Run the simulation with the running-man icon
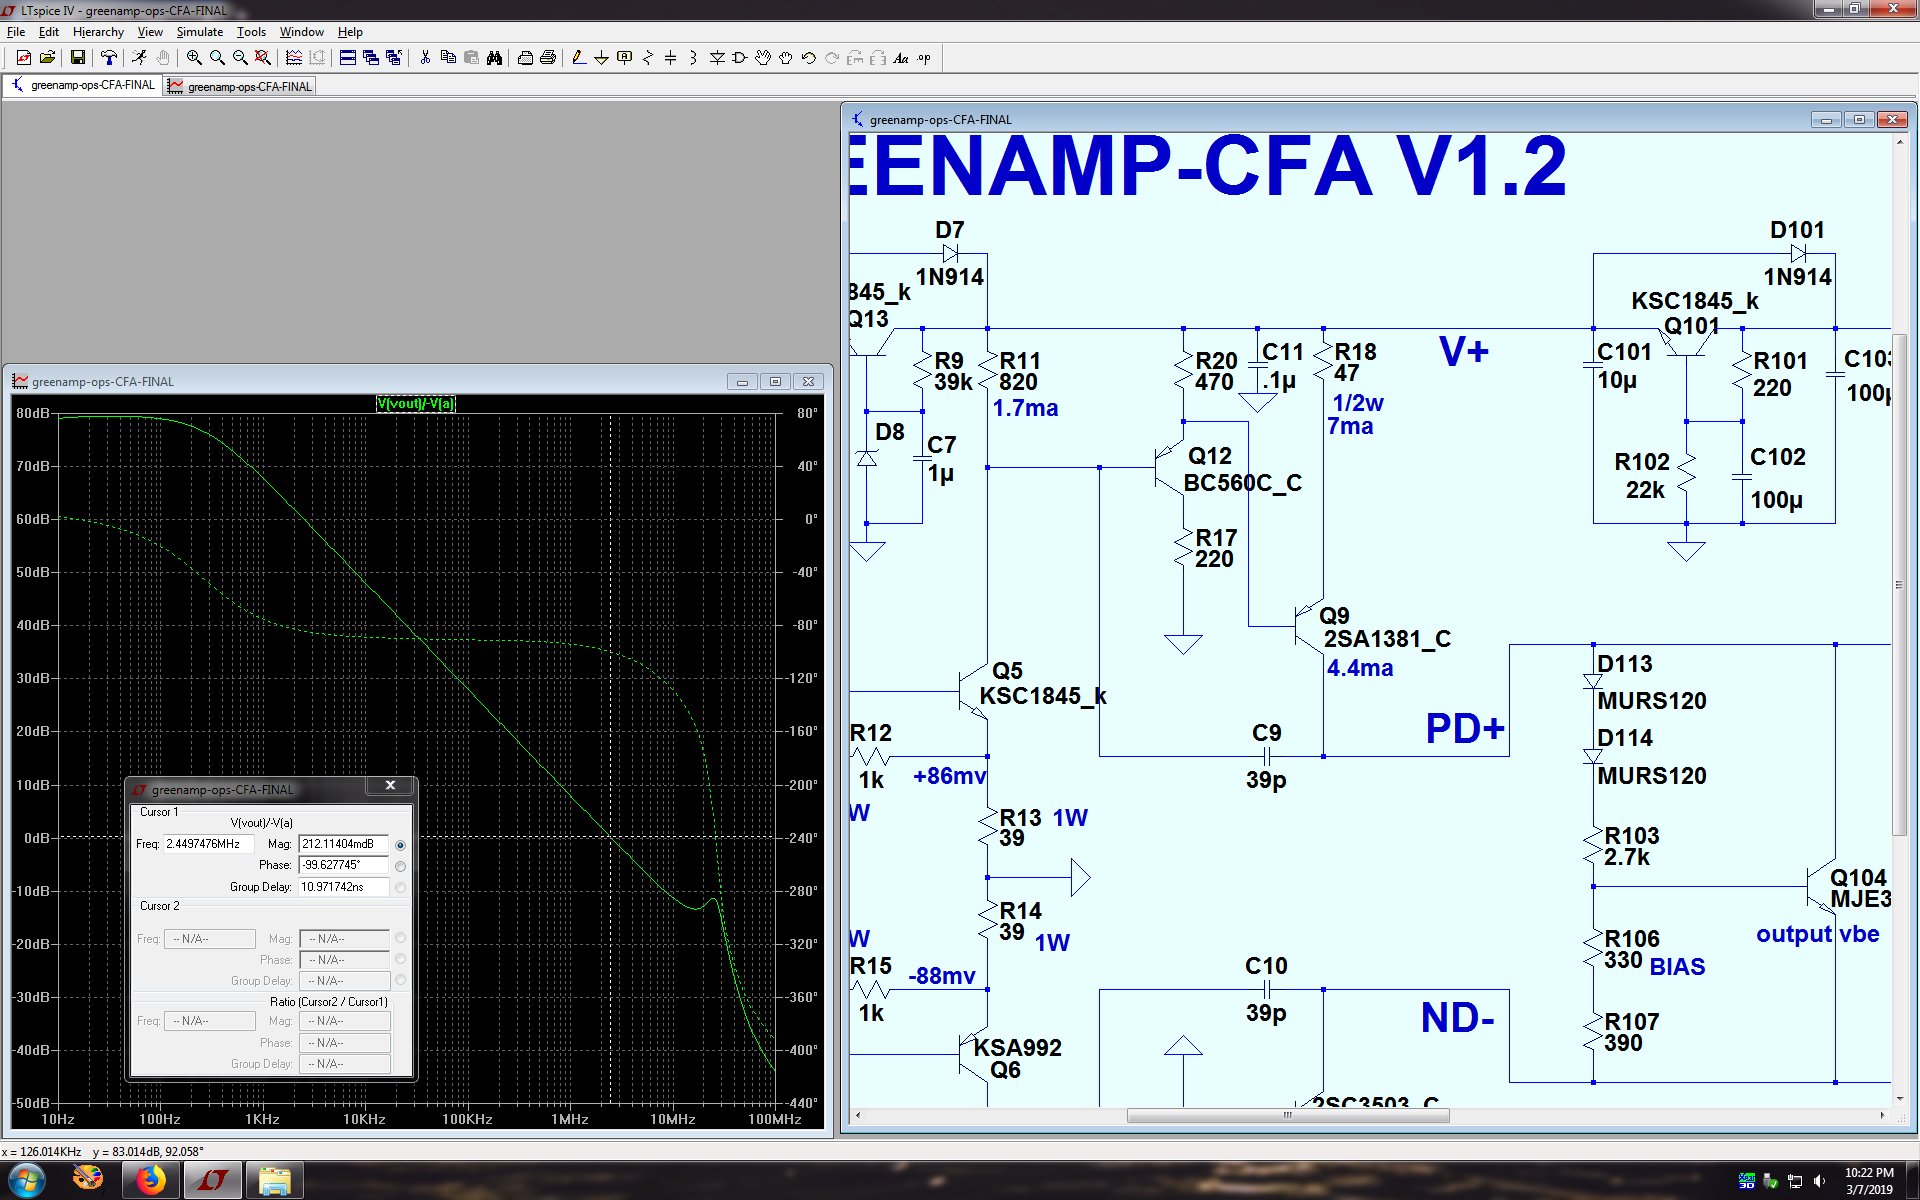Viewport: 1920px width, 1200px height. coord(139,58)
